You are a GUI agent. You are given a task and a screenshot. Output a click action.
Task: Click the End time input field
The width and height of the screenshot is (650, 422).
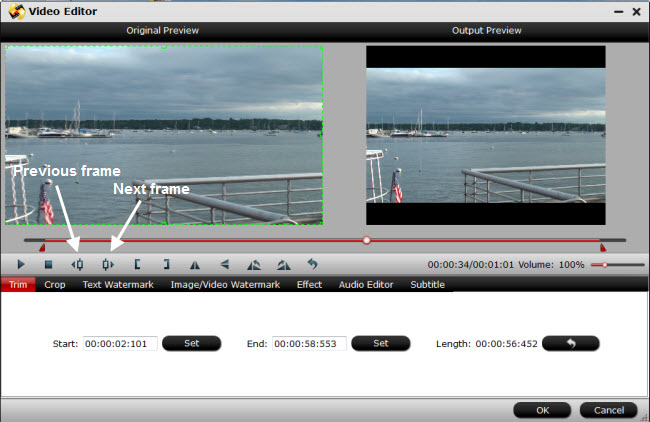(309, 344)
